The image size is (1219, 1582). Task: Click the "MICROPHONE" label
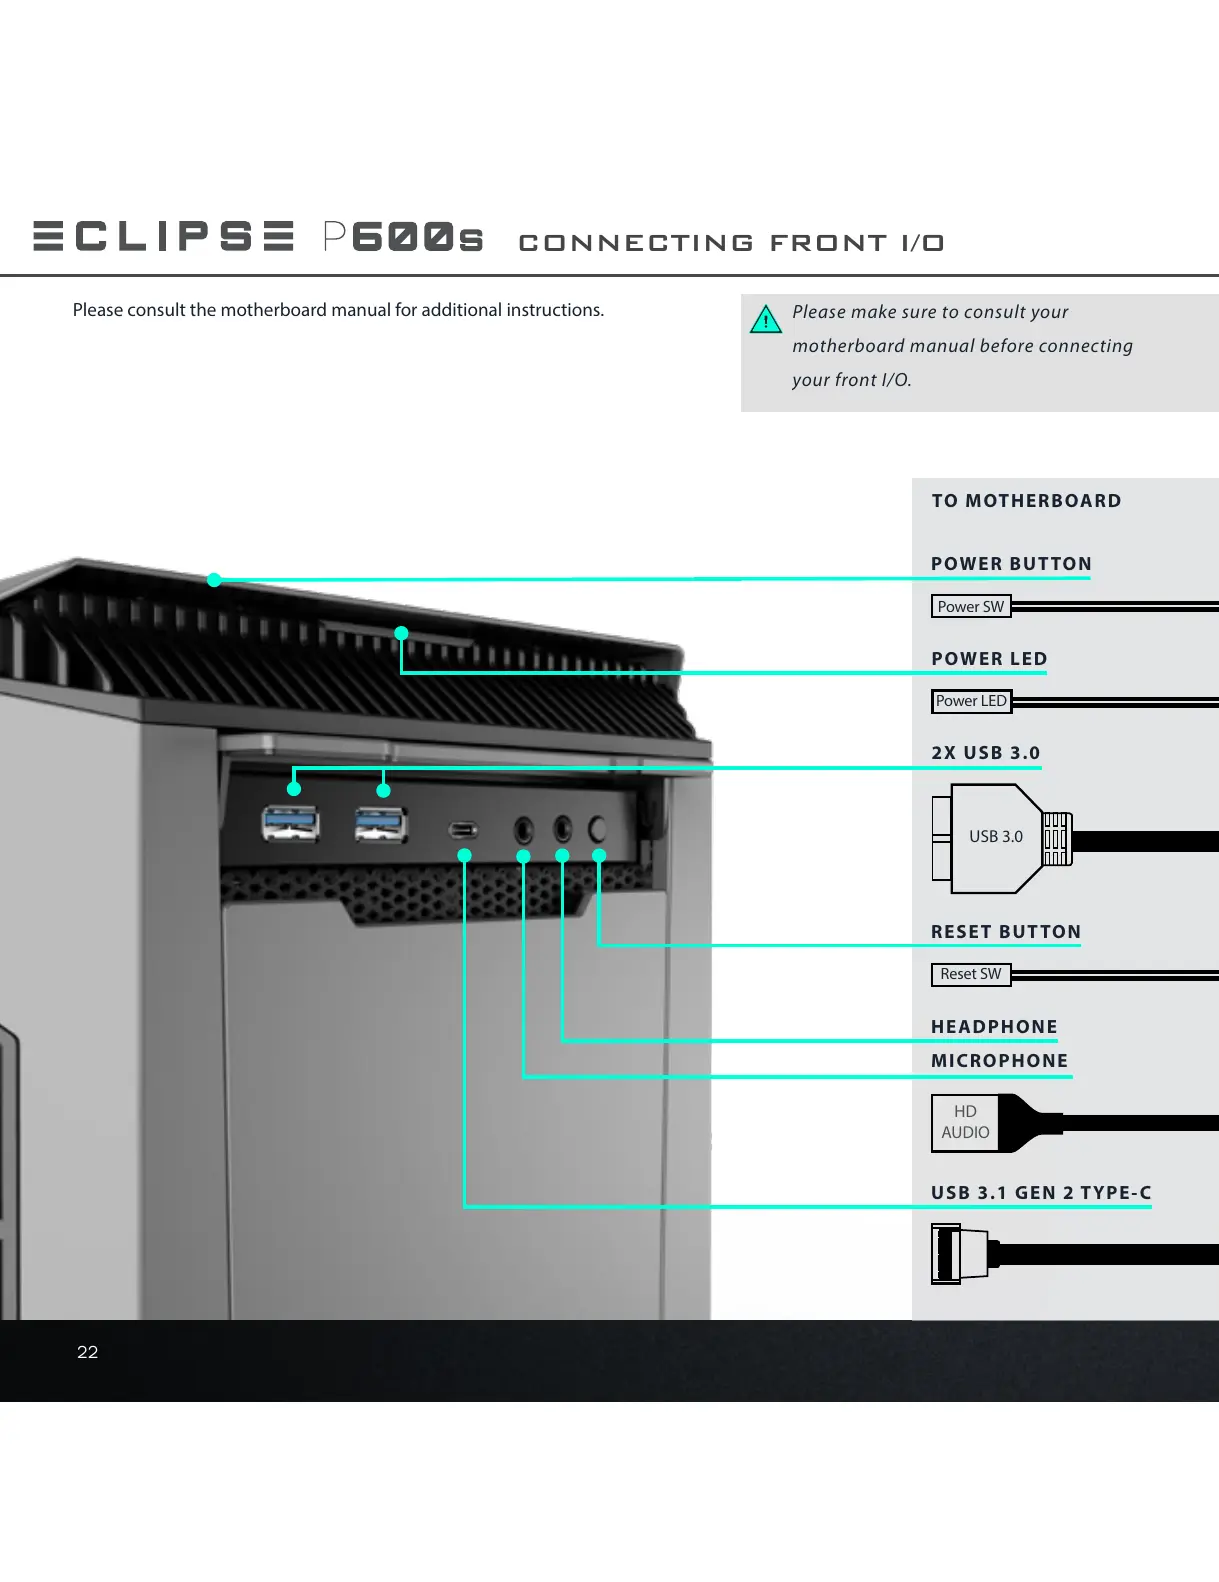(1000, 1061)
